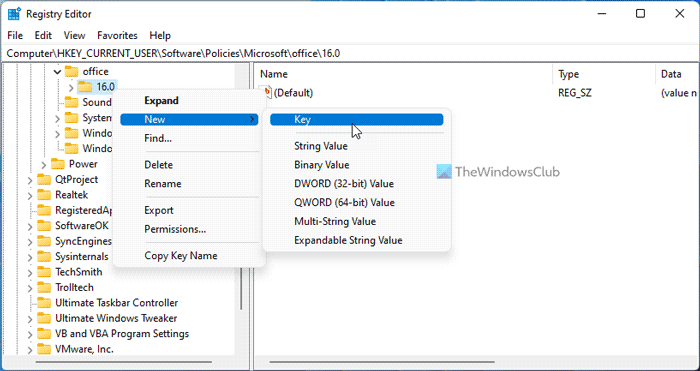Click the QtProject folder icon
700x371 pixels.
(44, 179)
